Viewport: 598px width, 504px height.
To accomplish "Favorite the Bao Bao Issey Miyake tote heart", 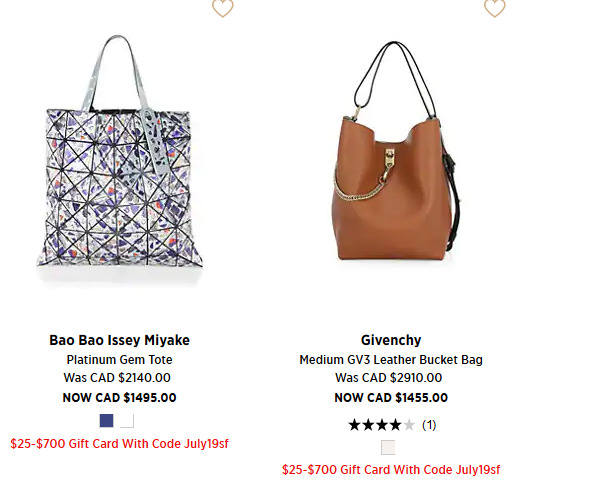I will [223, 8].
